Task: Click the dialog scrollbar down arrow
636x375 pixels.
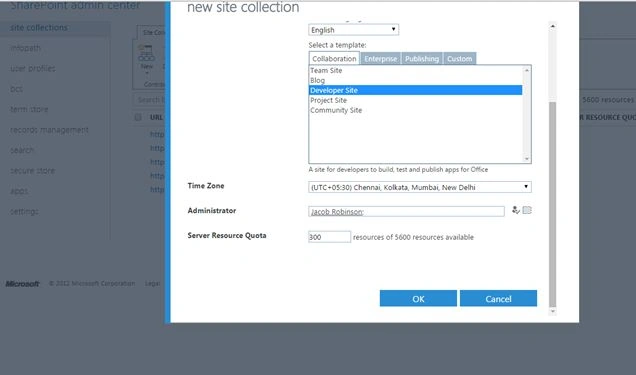Action: pyautogui.click(x=552, y=311)
